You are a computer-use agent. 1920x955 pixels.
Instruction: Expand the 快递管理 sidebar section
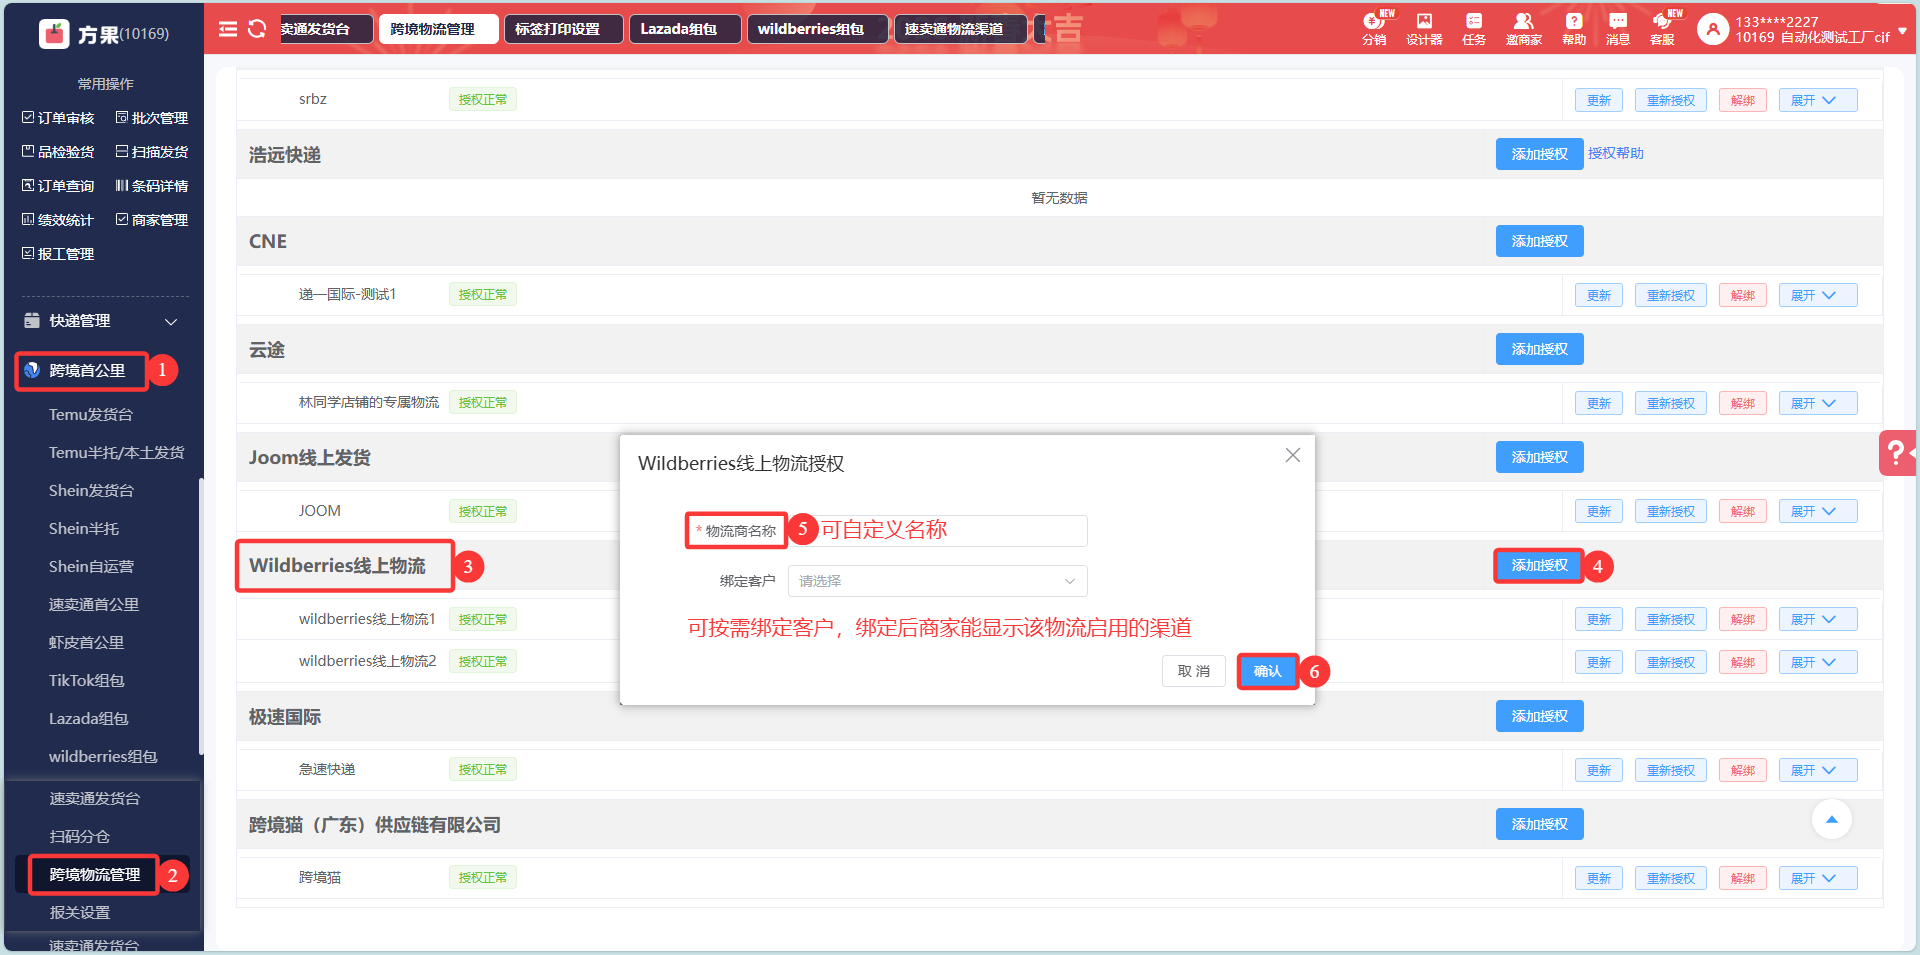[100, 321]
